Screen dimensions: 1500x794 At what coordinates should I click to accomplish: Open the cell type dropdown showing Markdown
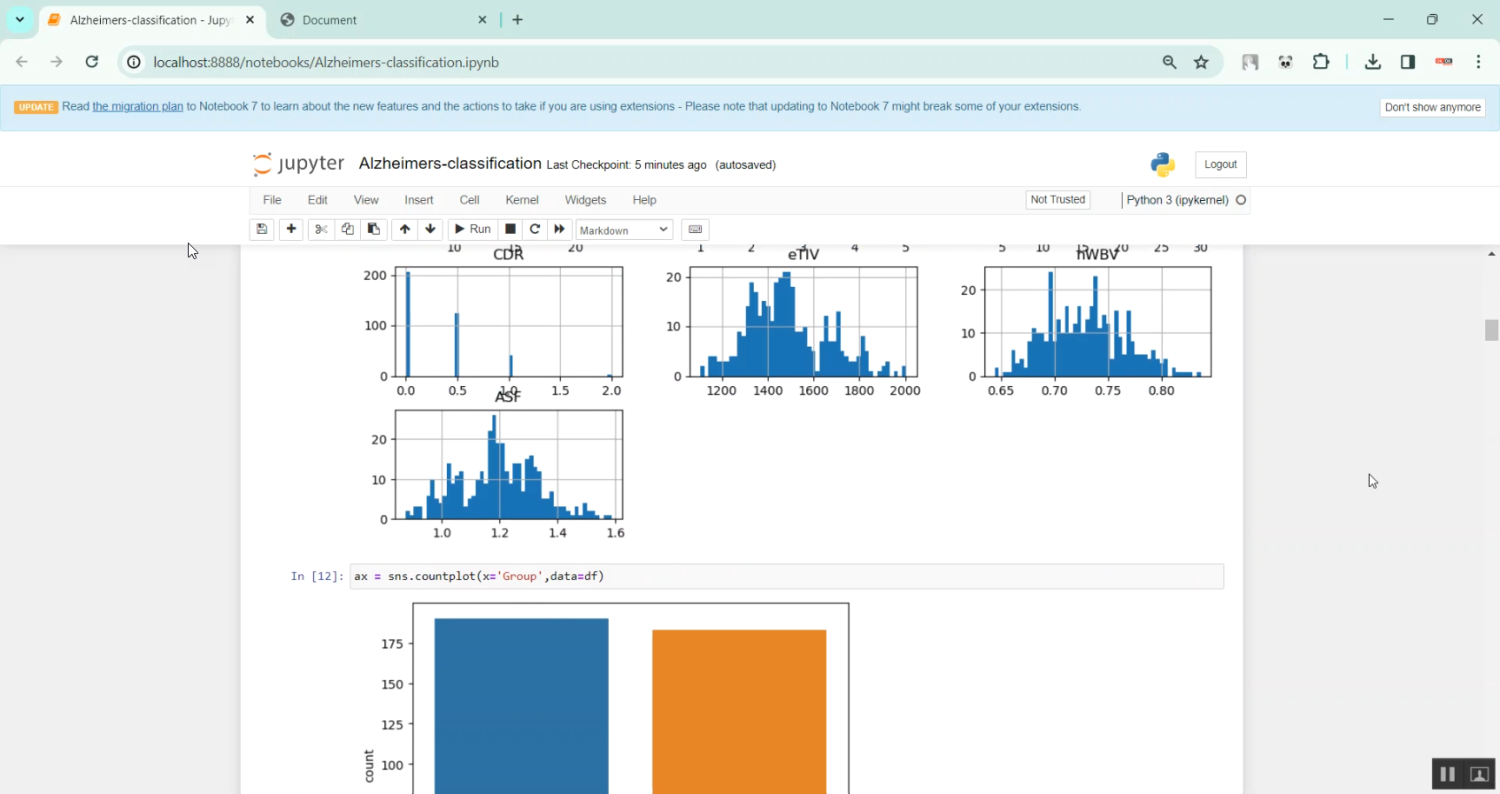coord(623,229)
